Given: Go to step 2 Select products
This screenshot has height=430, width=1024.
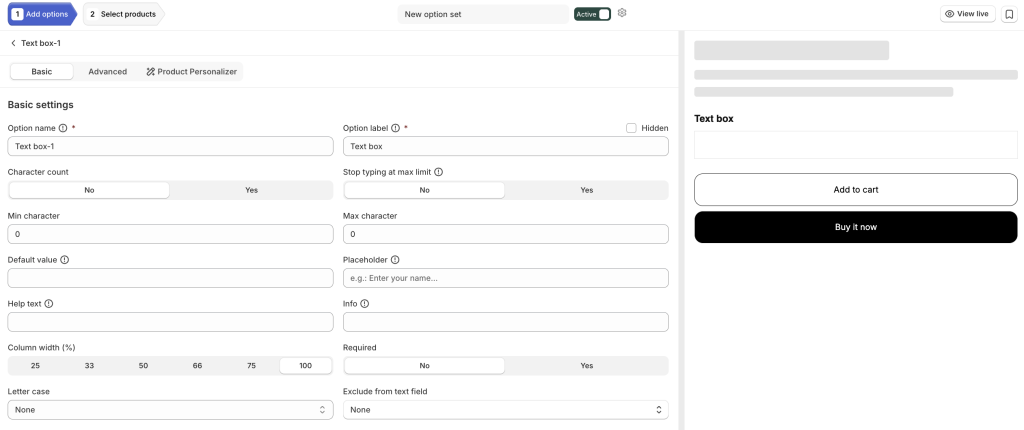Looking at the screenshot, I should click(123, 14).
